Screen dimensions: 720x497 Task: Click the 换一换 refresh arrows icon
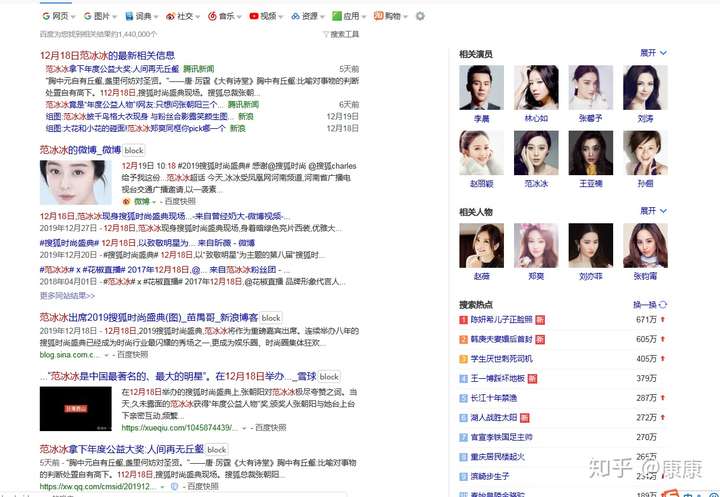point(663,305)
